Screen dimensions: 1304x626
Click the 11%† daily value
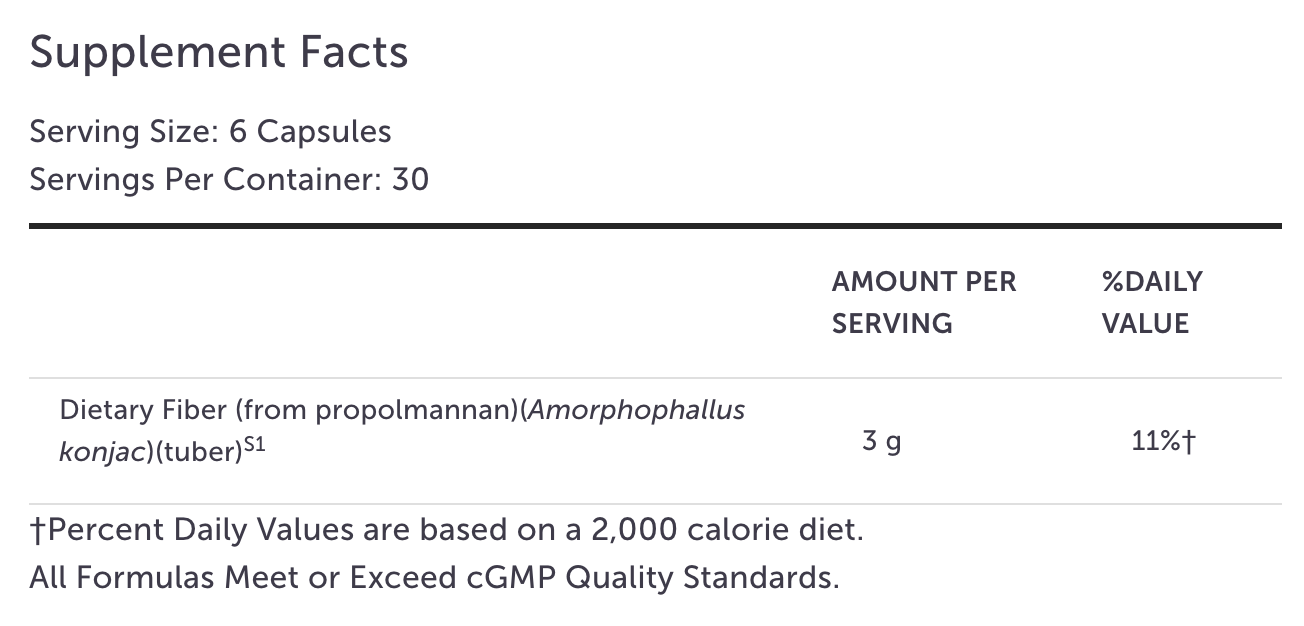point(1164,441)
